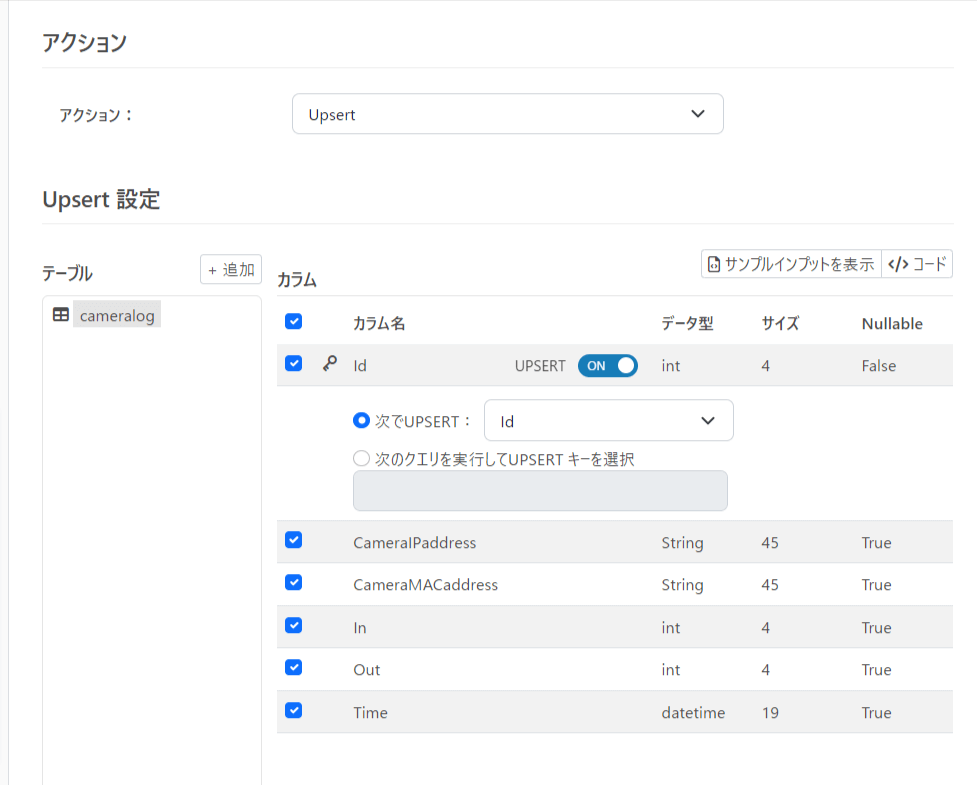Uncheck the Out column checkbox
This screenshot has width=977, height=785.
pyautogui.click(x=293, y=667)
